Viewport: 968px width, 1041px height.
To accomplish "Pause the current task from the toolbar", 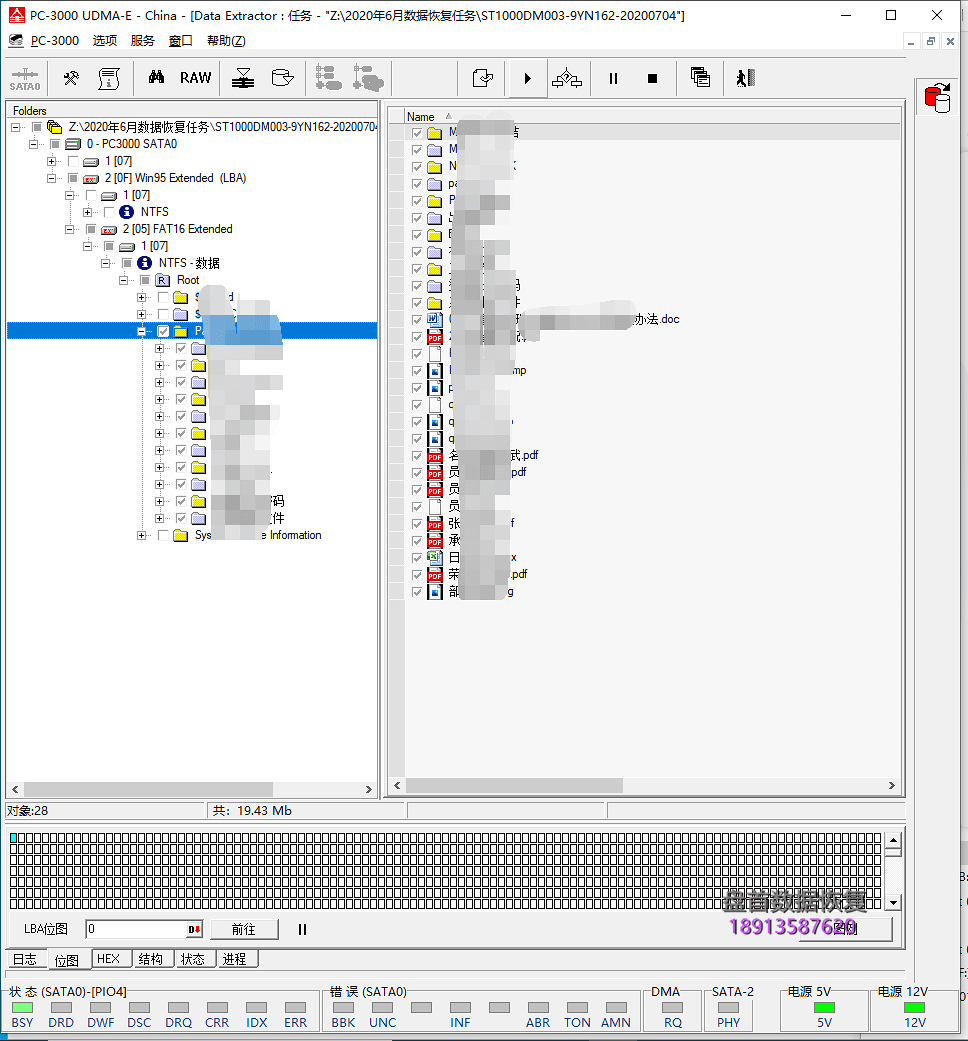I will tap(613, 78).
